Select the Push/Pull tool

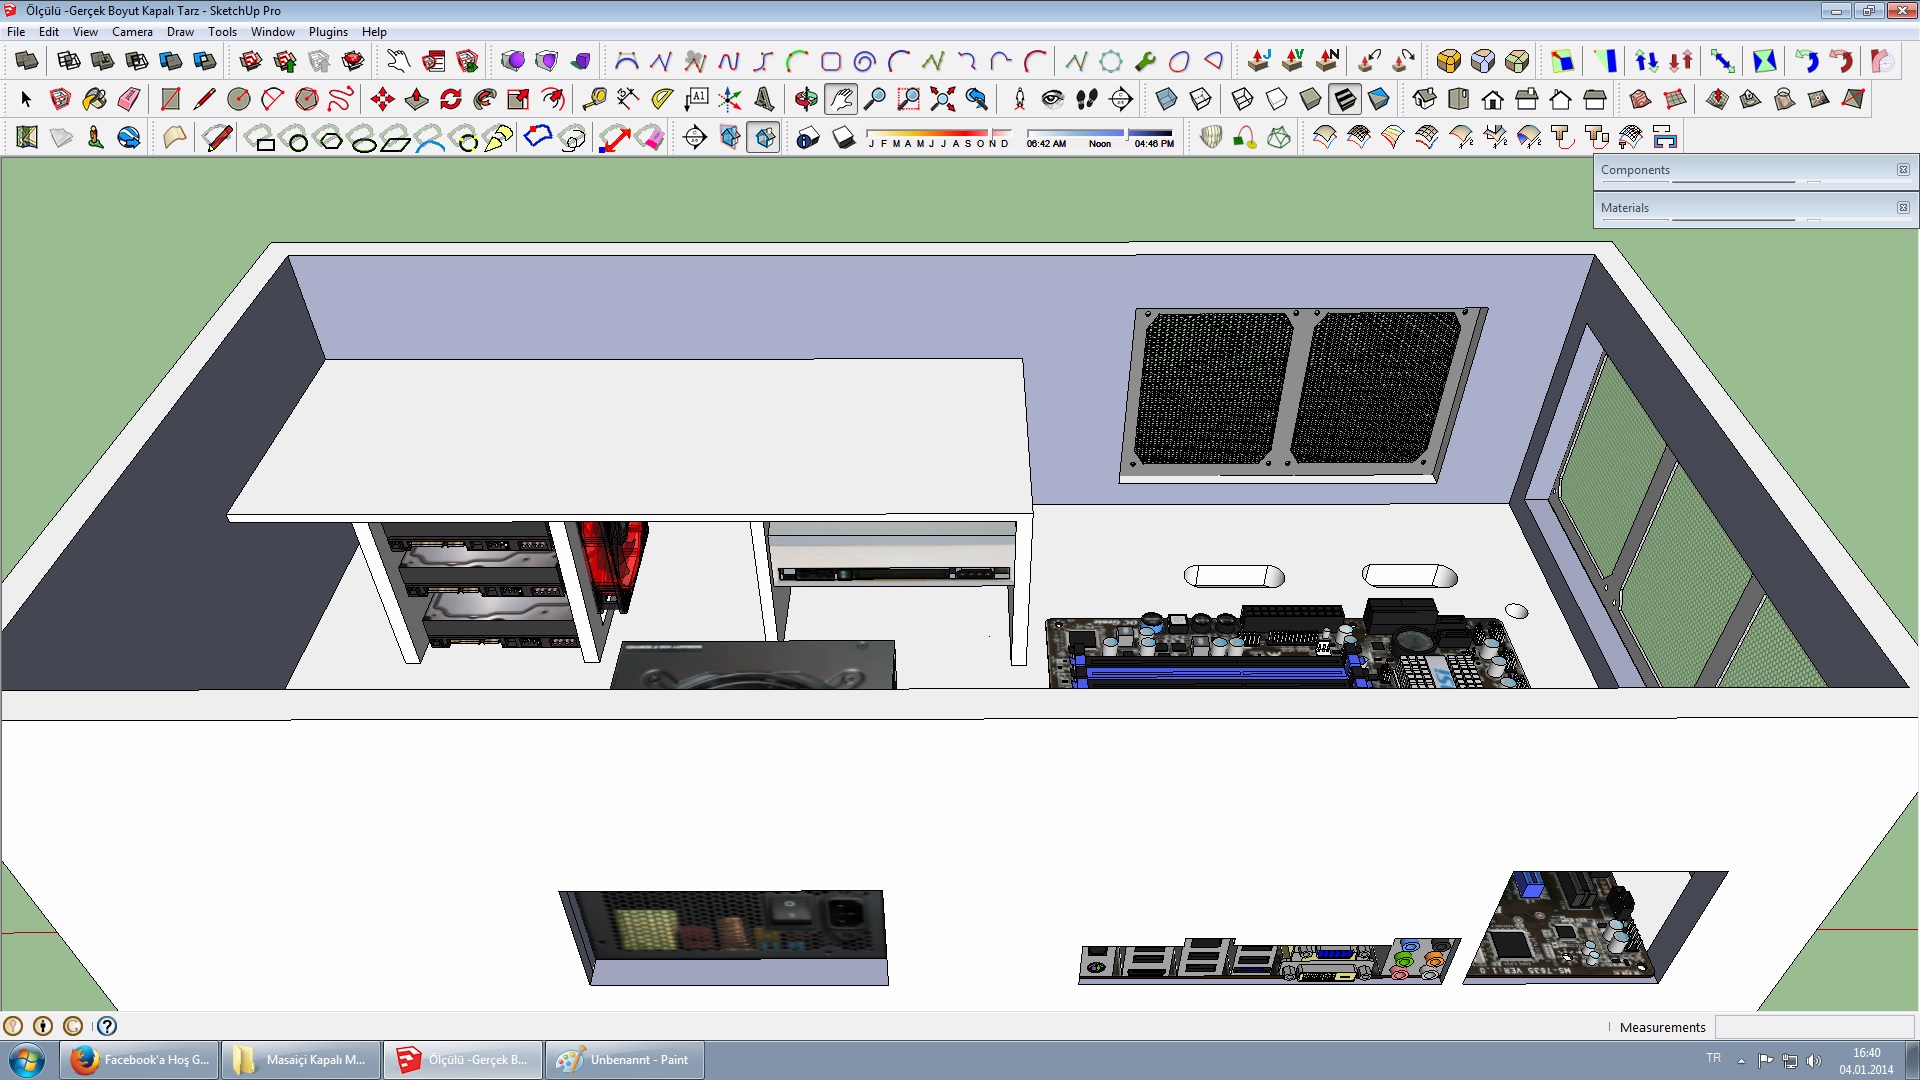click(417, 99)
